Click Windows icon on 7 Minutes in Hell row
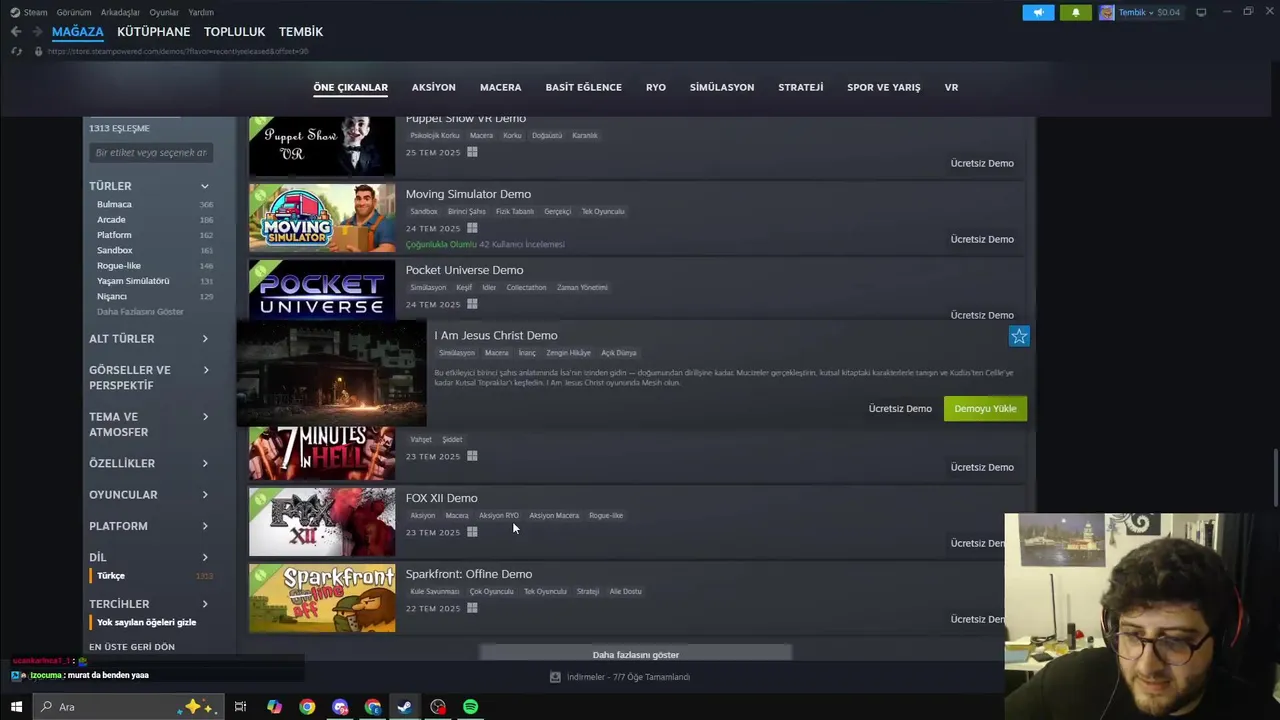This screenshot has height=720, width=1280. (x=472, y=456)
